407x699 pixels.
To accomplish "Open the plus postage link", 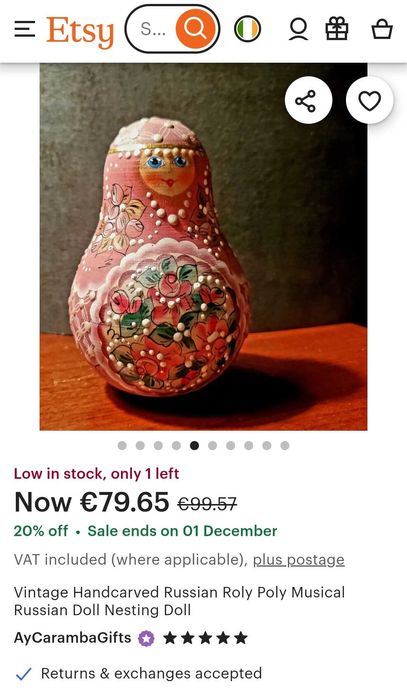I will (x=299, y=559).
